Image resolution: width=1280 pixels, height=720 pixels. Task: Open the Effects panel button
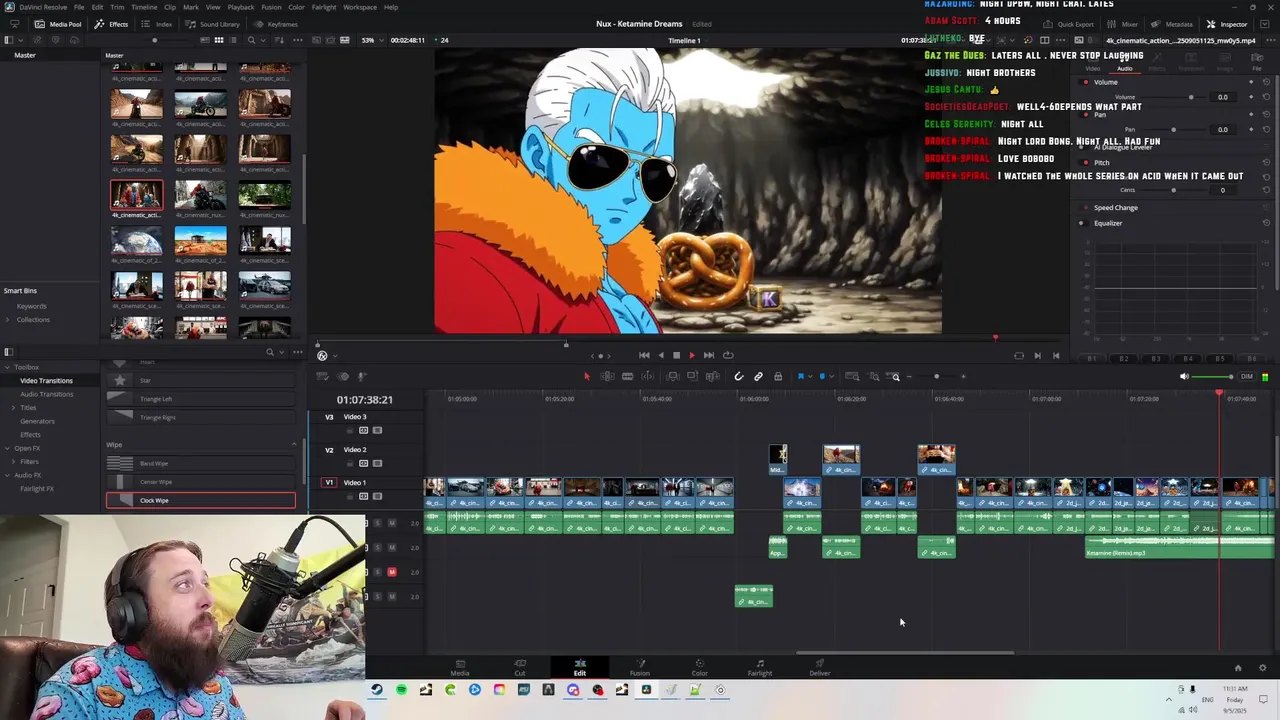tap(112, 24)
